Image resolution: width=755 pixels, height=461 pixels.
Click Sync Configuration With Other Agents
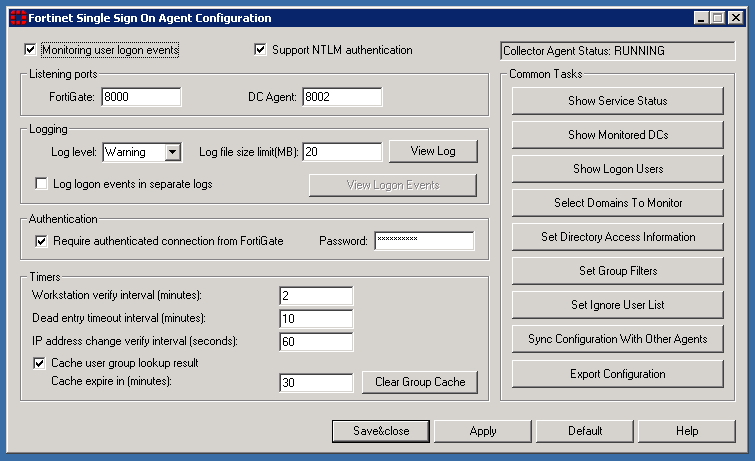(618, 339)
